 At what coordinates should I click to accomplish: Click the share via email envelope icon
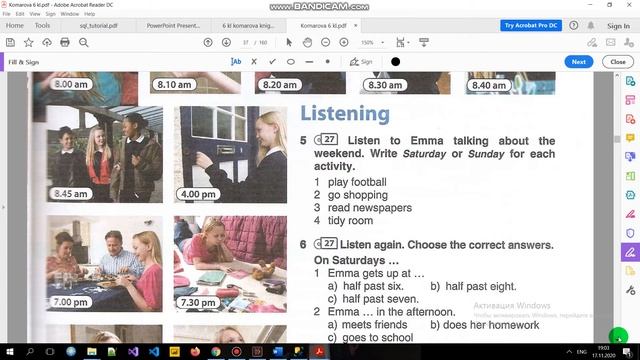coord(611,42)
